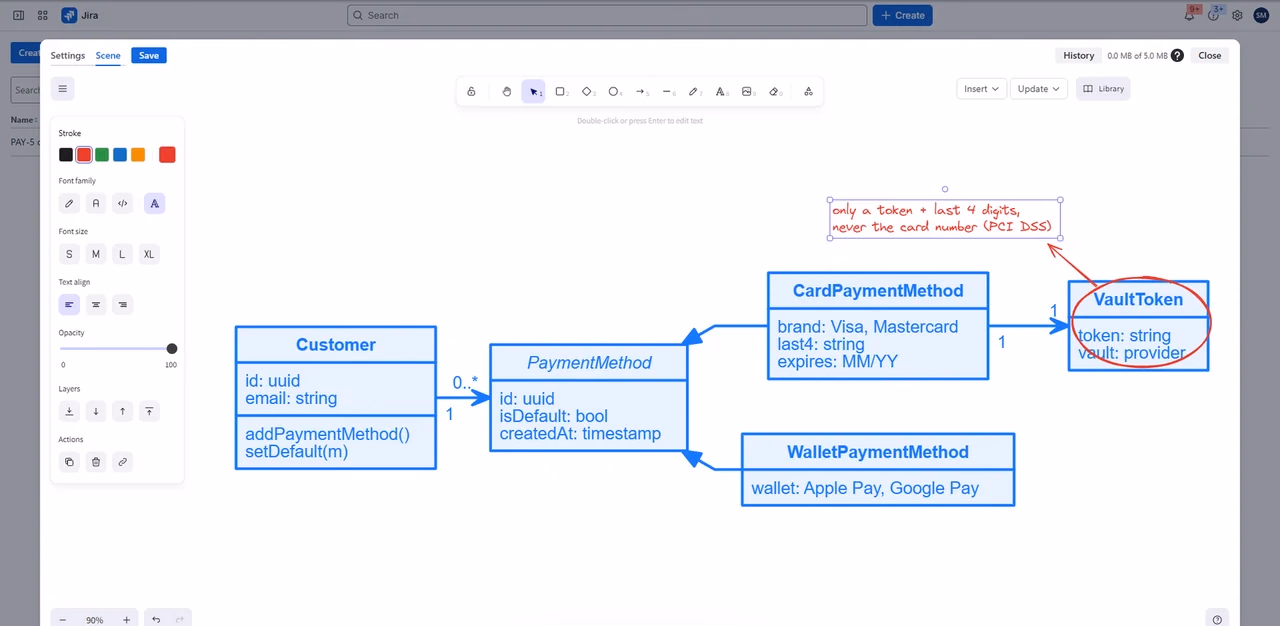The height and width of the screenshot is (626, 1280).
Task: Open Jira settings gear icon
Action: 1237,15
